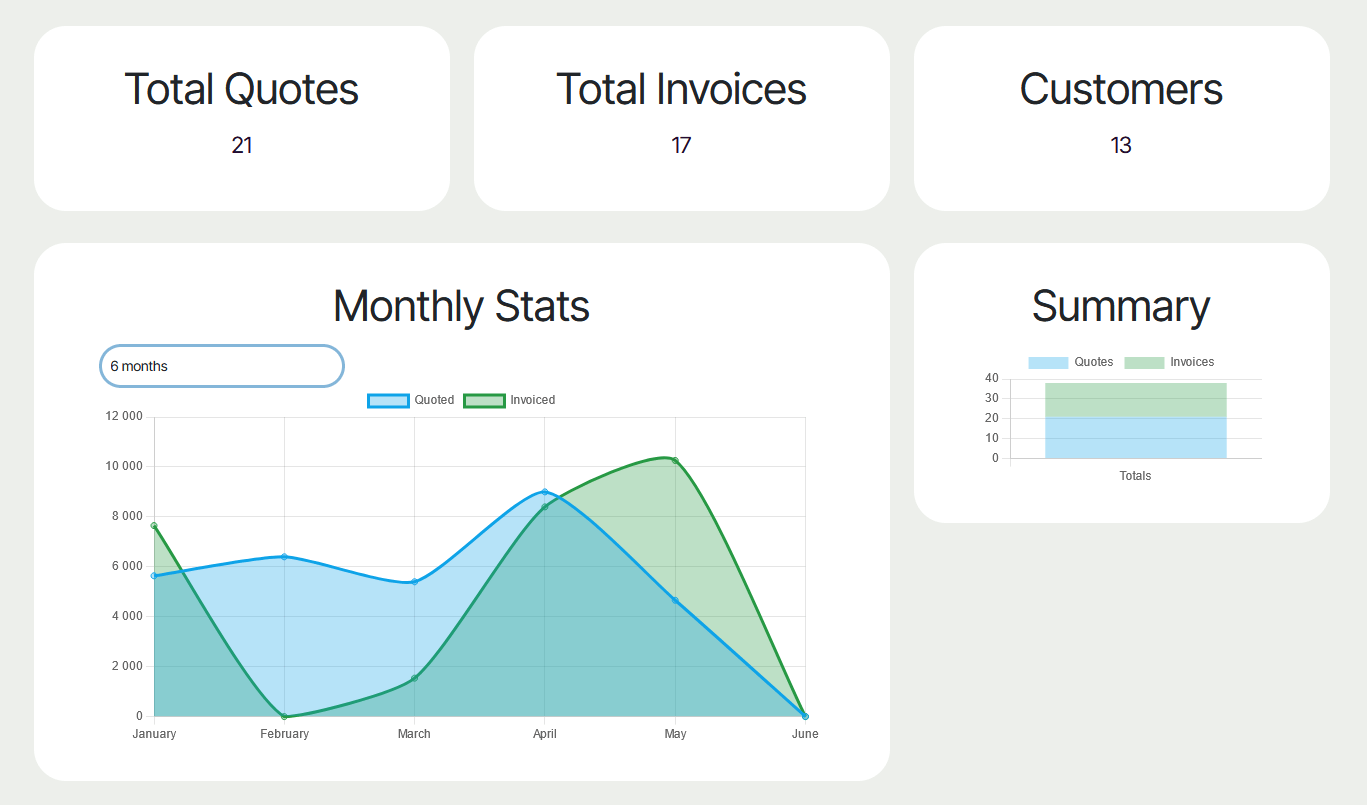Select the Quoted data point for May
The width and height of the screenshot is (1367, 805).
click(x=675, y=601)
